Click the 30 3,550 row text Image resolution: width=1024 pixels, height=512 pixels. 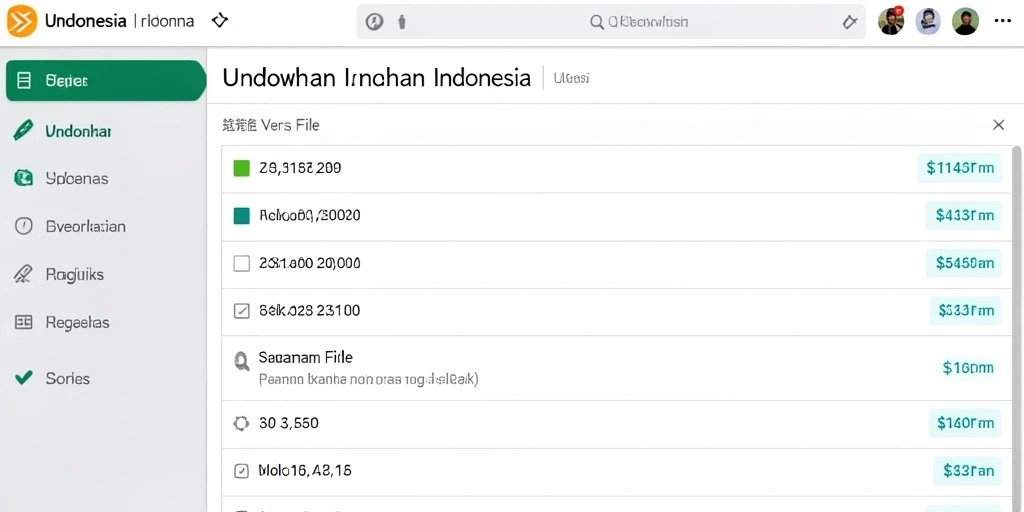pyautogui.click(x=289, y=423)
